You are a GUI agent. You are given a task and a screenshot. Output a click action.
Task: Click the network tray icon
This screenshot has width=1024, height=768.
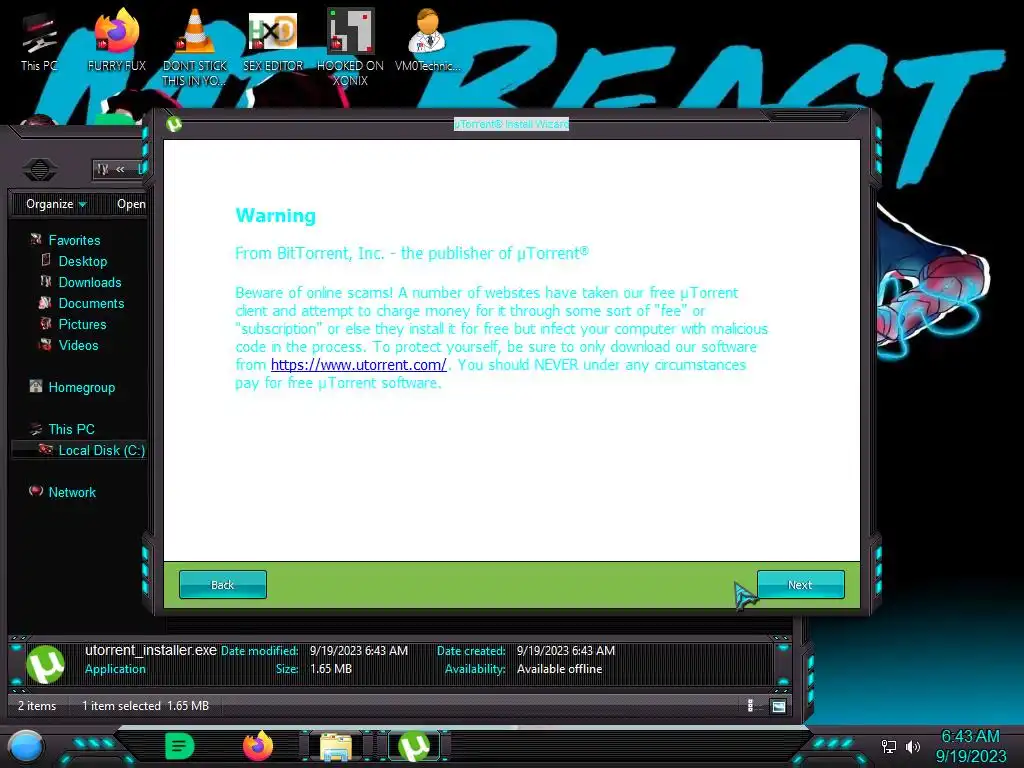coord(889,746)
